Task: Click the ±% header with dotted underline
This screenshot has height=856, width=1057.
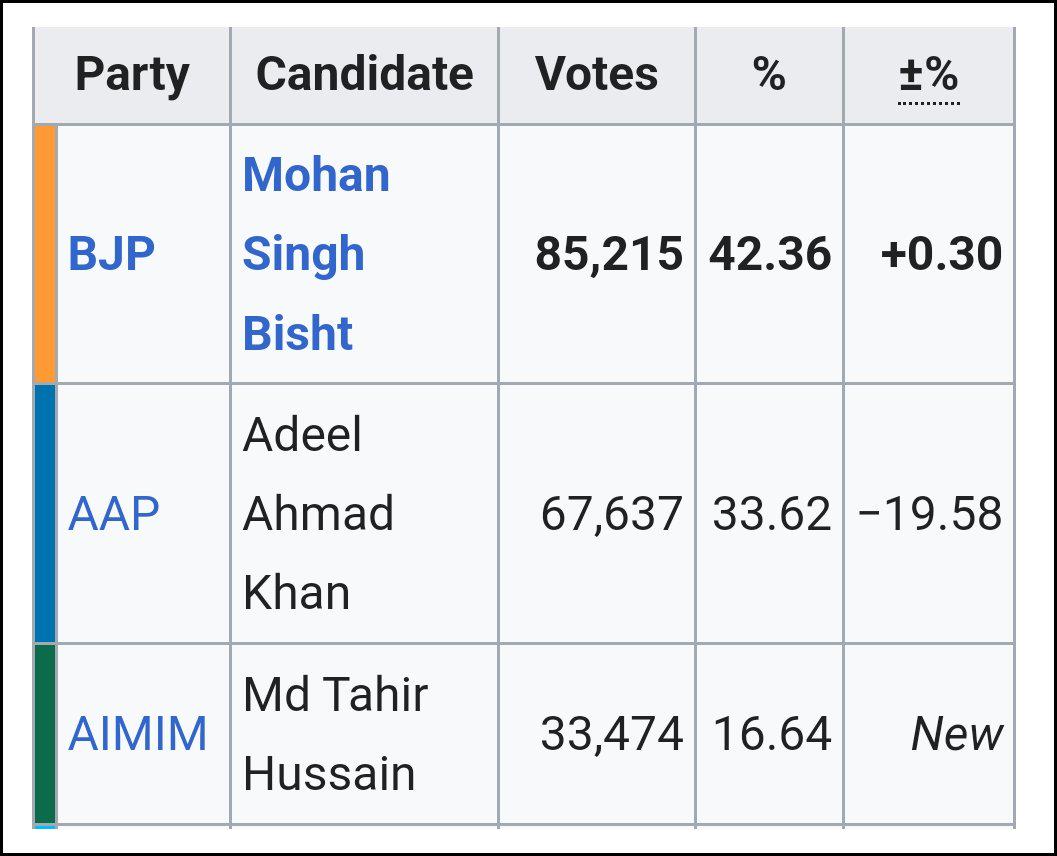Action: click(x=928, y=75)
